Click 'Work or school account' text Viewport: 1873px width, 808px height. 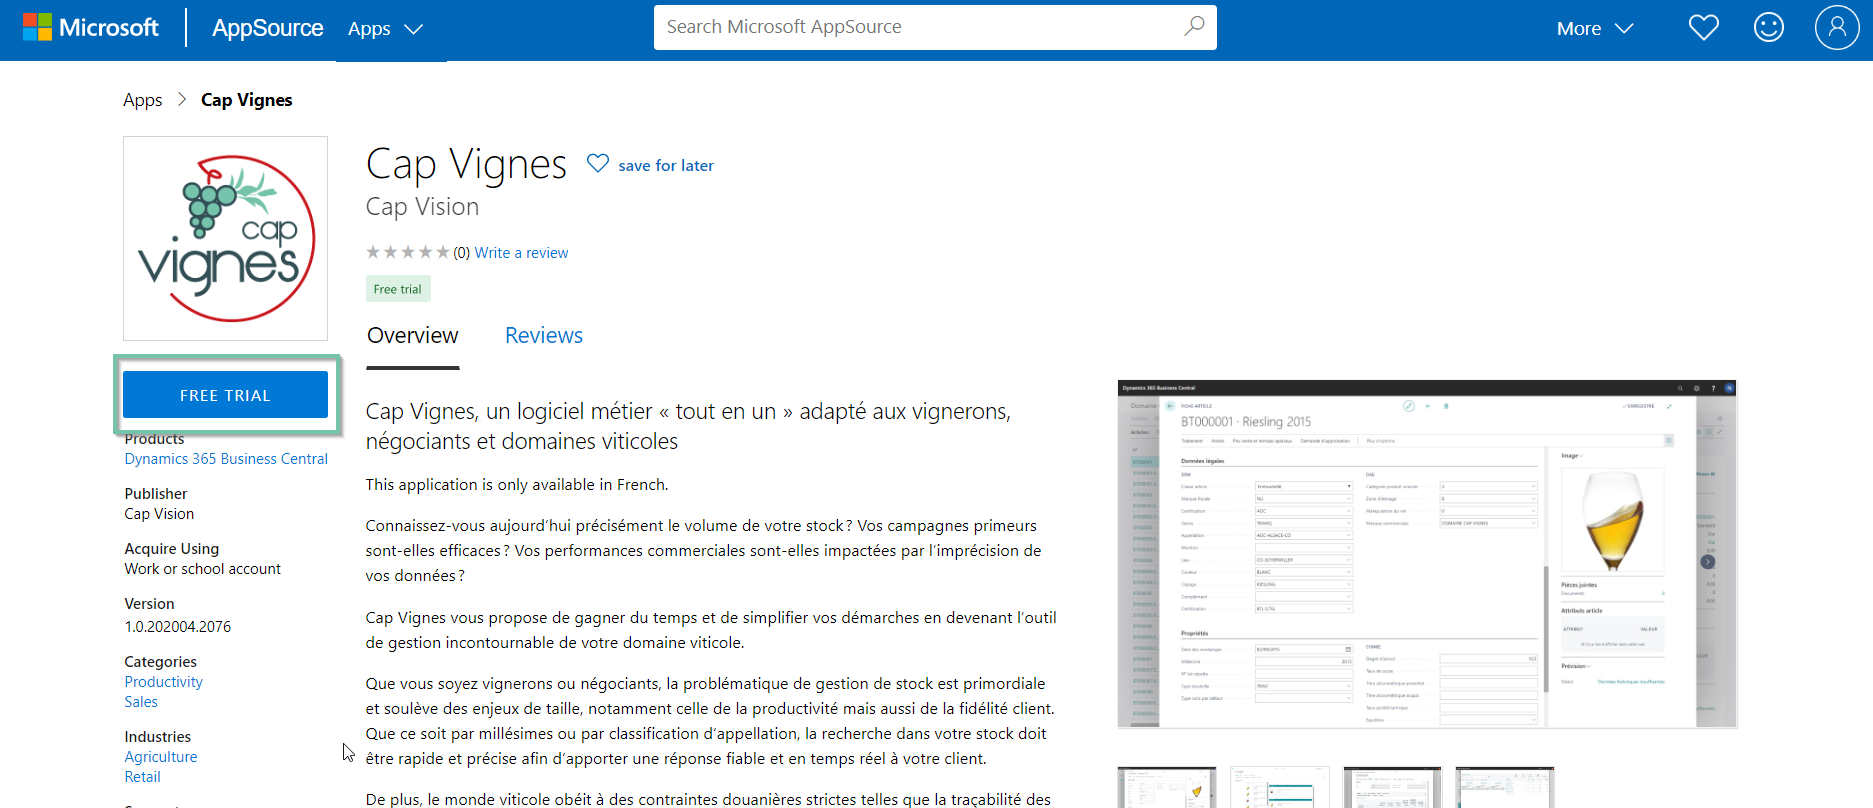click(x=203, y=569)
